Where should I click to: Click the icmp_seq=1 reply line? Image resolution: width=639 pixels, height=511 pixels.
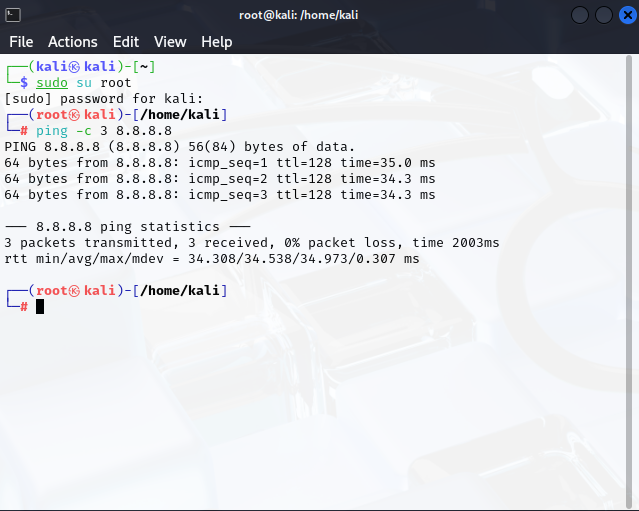coord(220,163)
